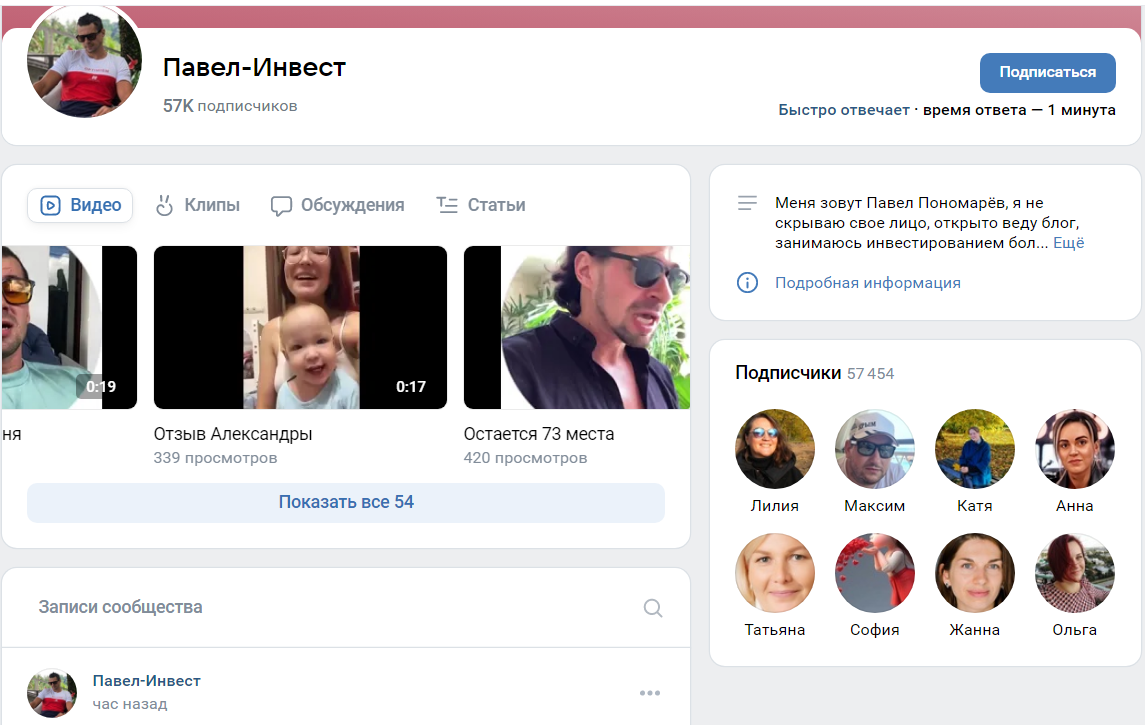Click the Показать все 54 link
Screen dimensions: 1145x725
pos(345,503)
